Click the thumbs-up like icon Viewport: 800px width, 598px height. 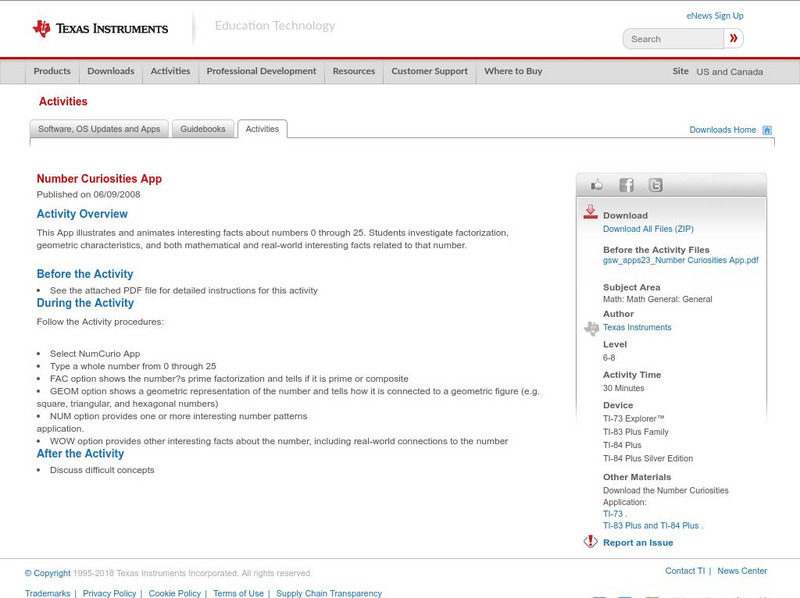pos(597,185)
